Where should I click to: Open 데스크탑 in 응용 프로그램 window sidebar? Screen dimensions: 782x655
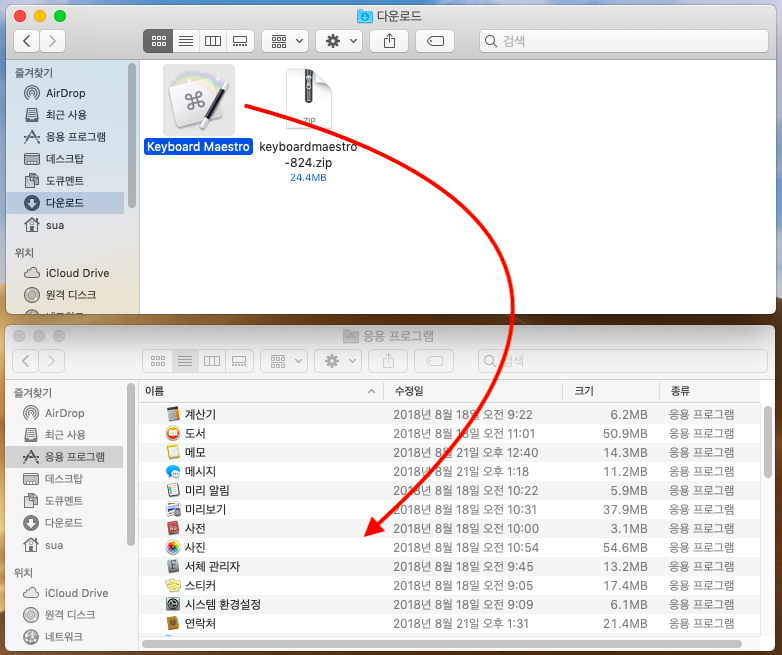tap(64, 479)
